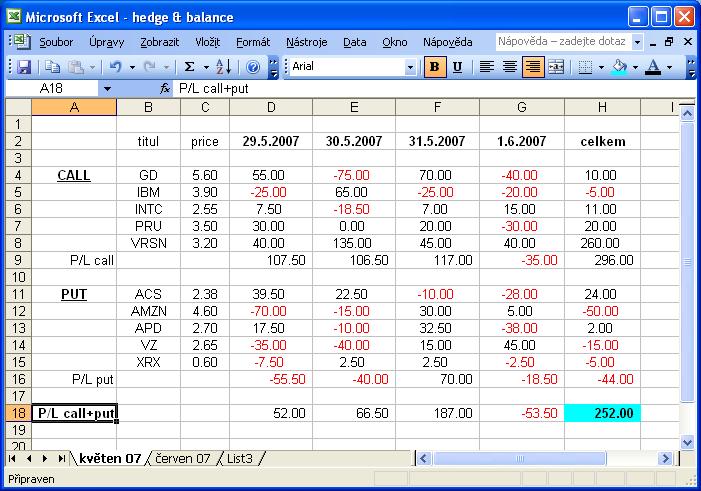The image size is (701, 491).
Task: Select row 16 header
Action: [x=18, y=379]
